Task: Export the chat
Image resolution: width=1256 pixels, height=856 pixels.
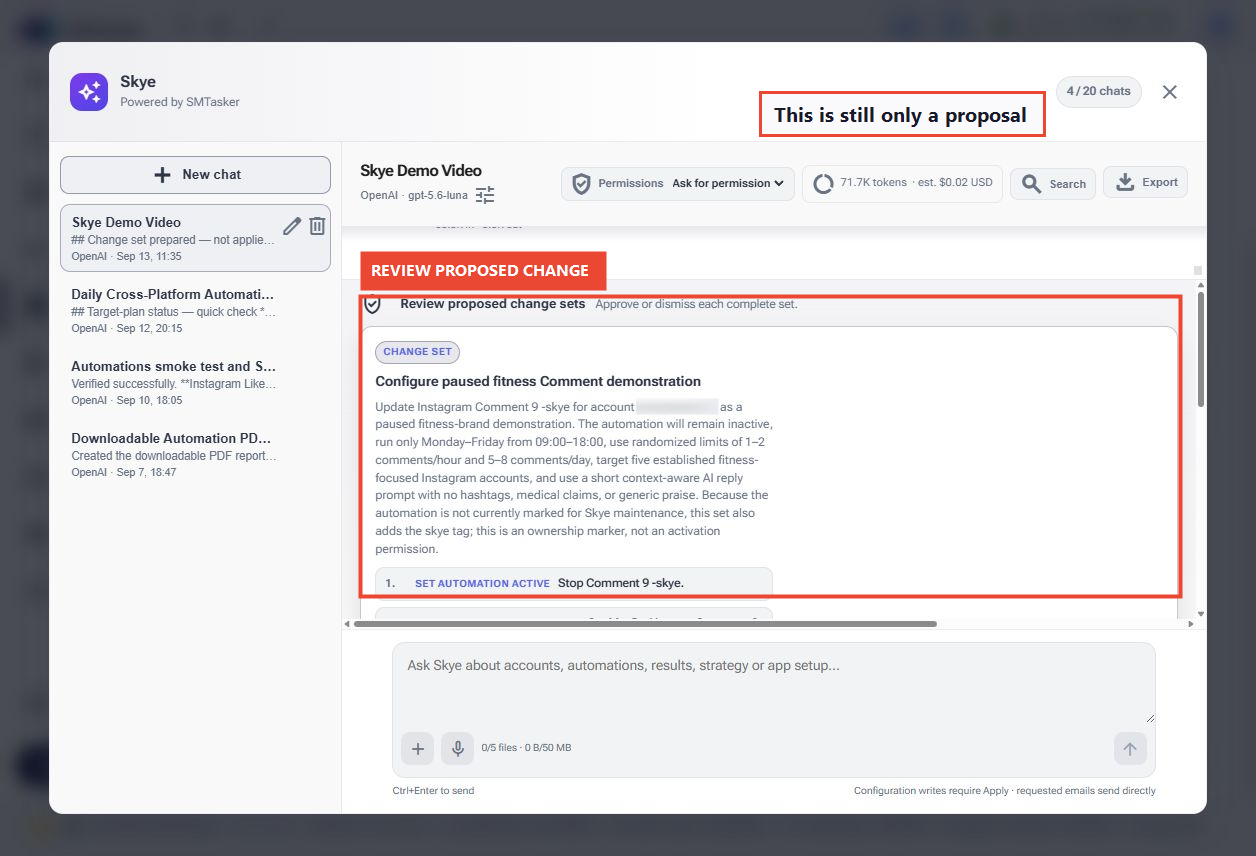Action: pos(1145,182)
